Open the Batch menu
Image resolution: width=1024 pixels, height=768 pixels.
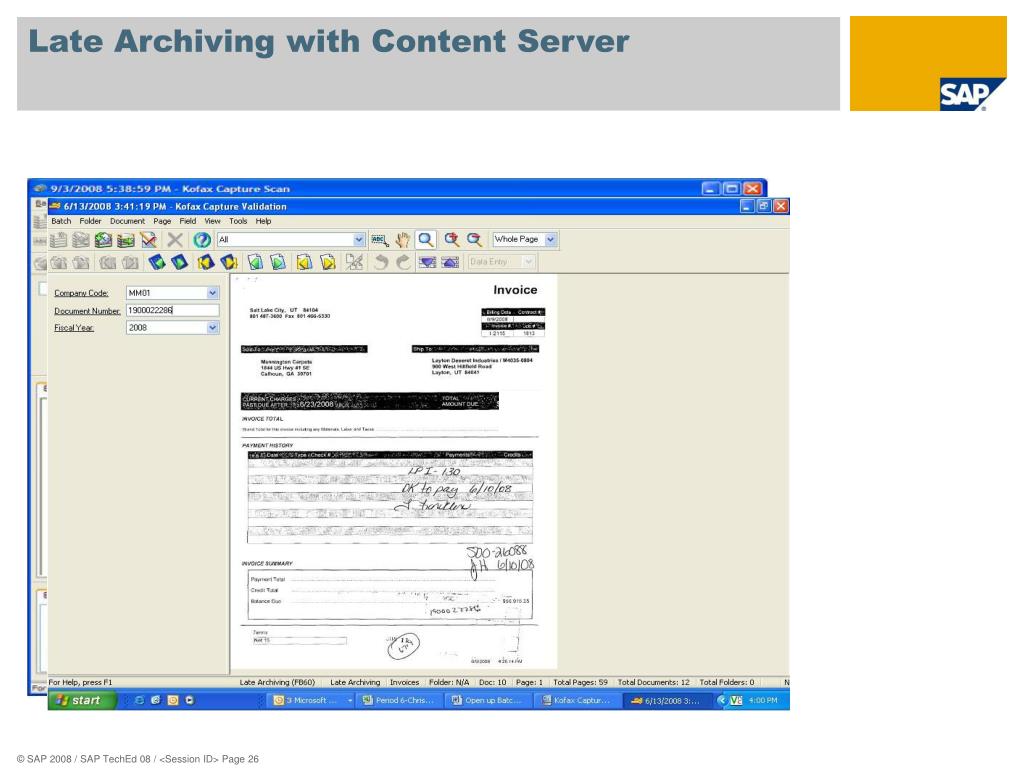pos(61,221)
